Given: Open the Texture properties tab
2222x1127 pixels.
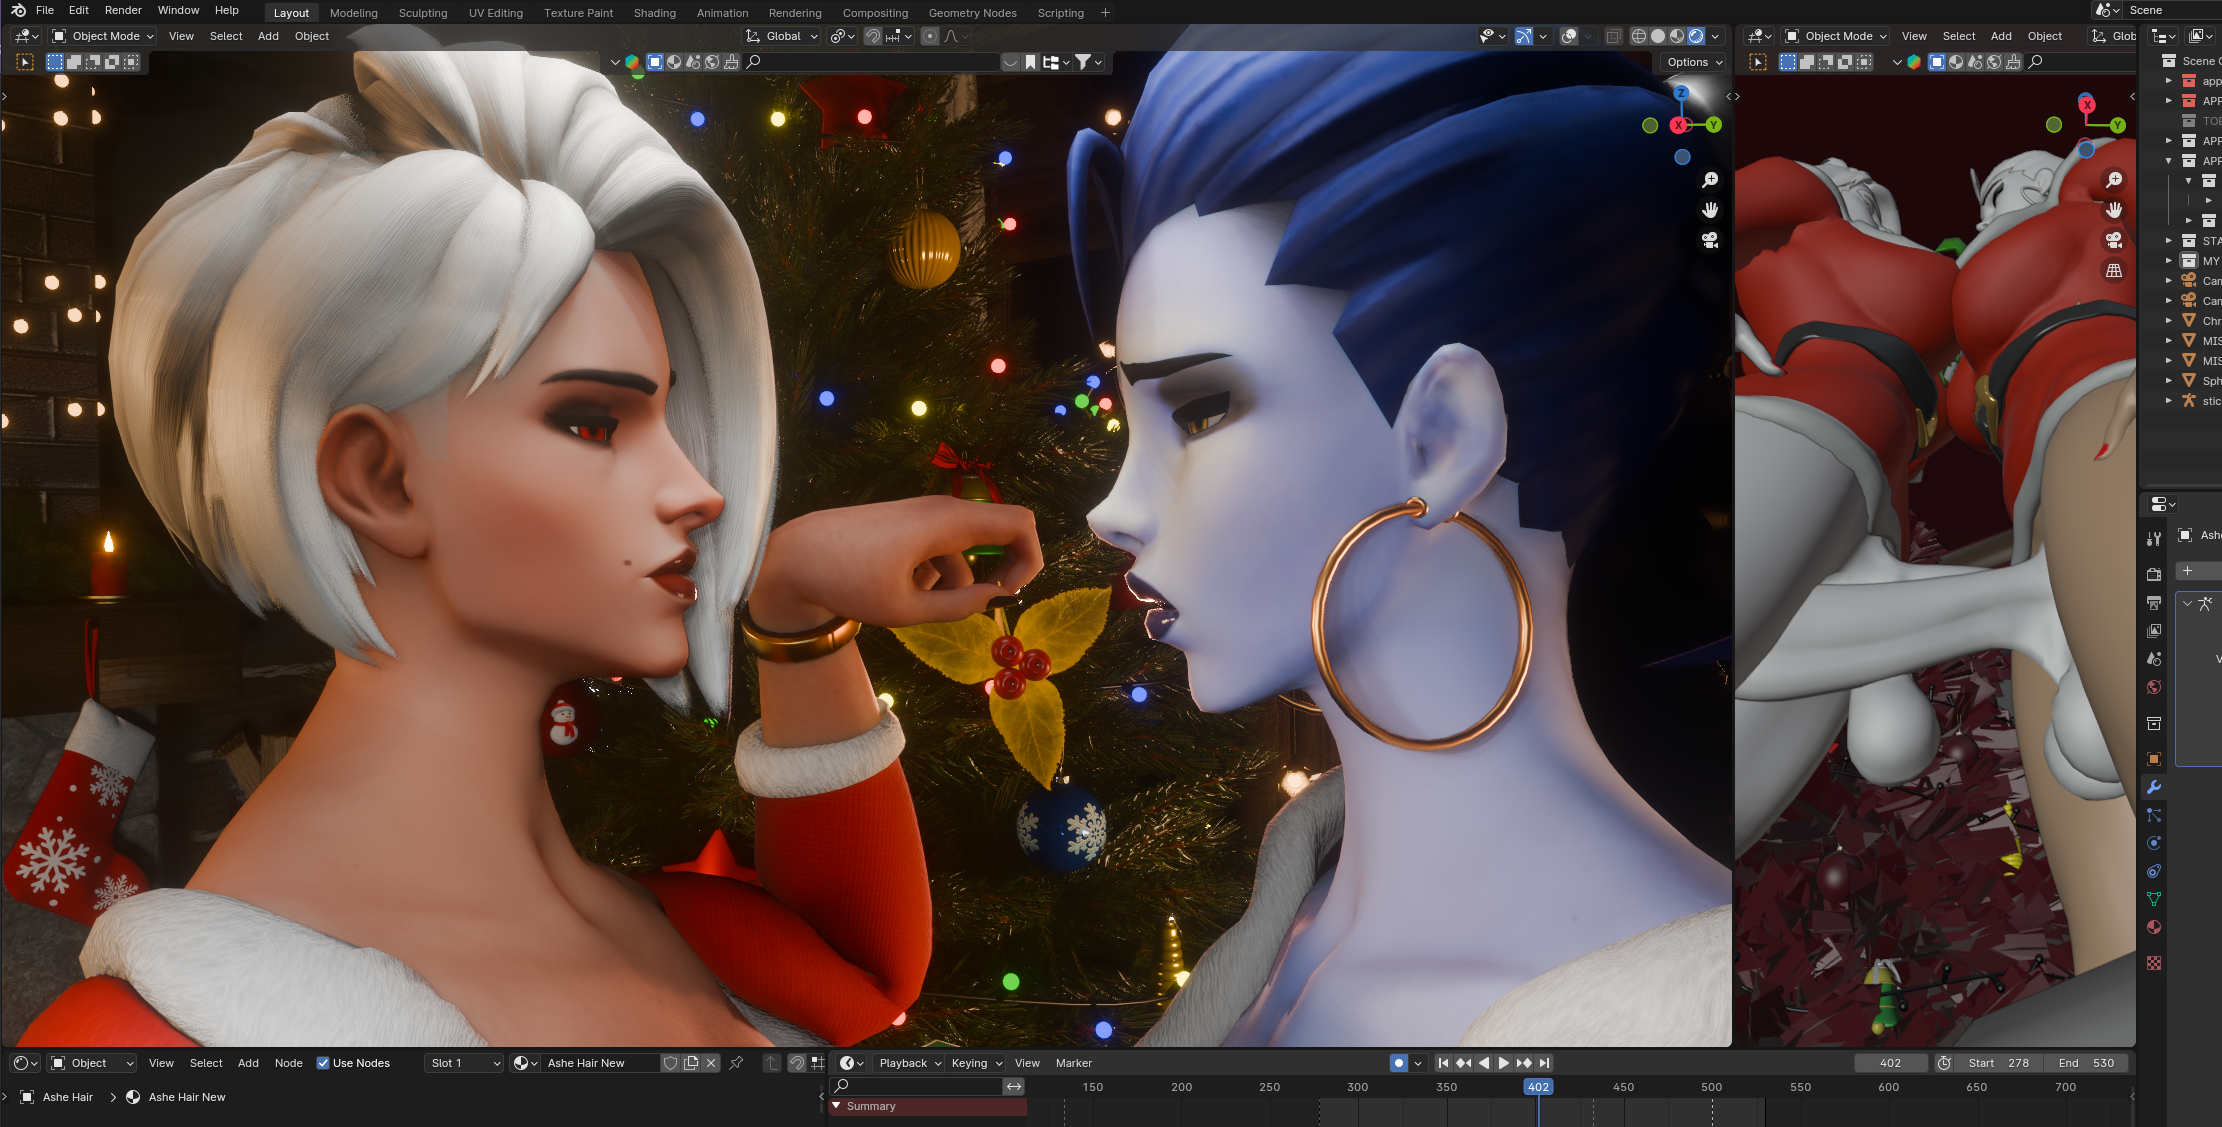Looking at the screenshot, I should tap(2154, 963).
